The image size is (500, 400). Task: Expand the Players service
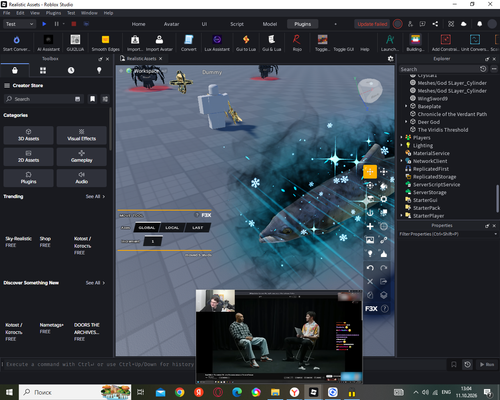401,138
